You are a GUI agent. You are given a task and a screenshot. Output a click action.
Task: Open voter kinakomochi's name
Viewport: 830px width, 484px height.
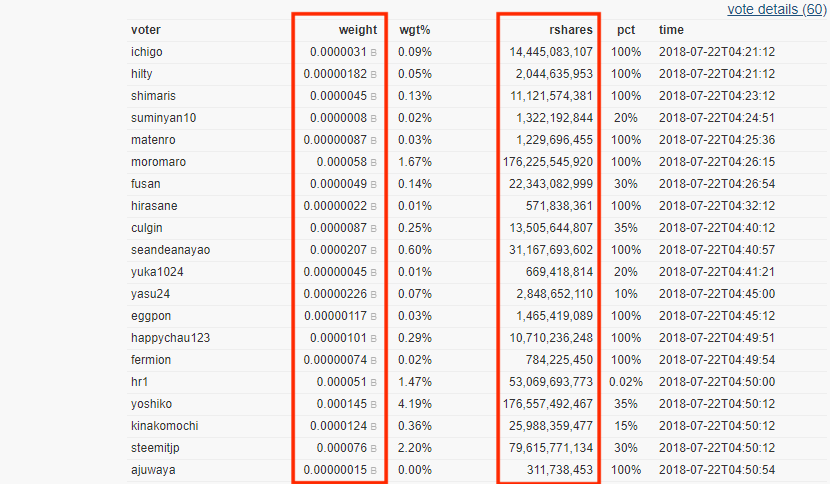point(165,426)
